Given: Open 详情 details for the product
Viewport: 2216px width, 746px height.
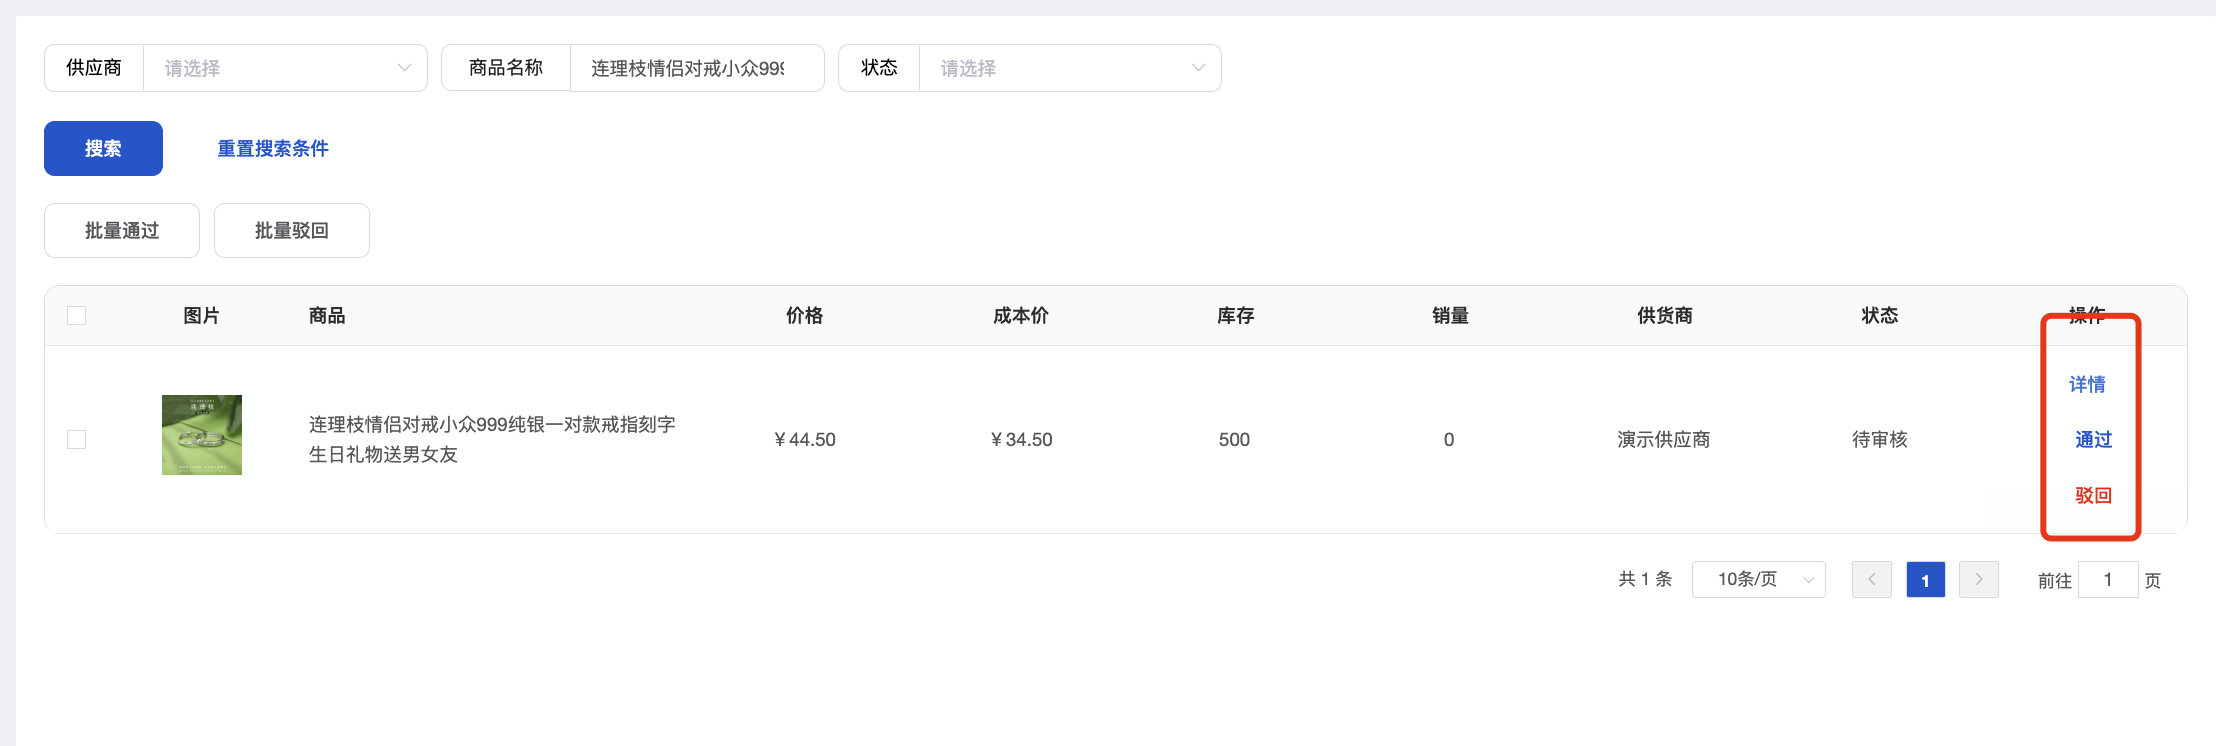Looking at the screenshot, I should tap(2087, 385).
